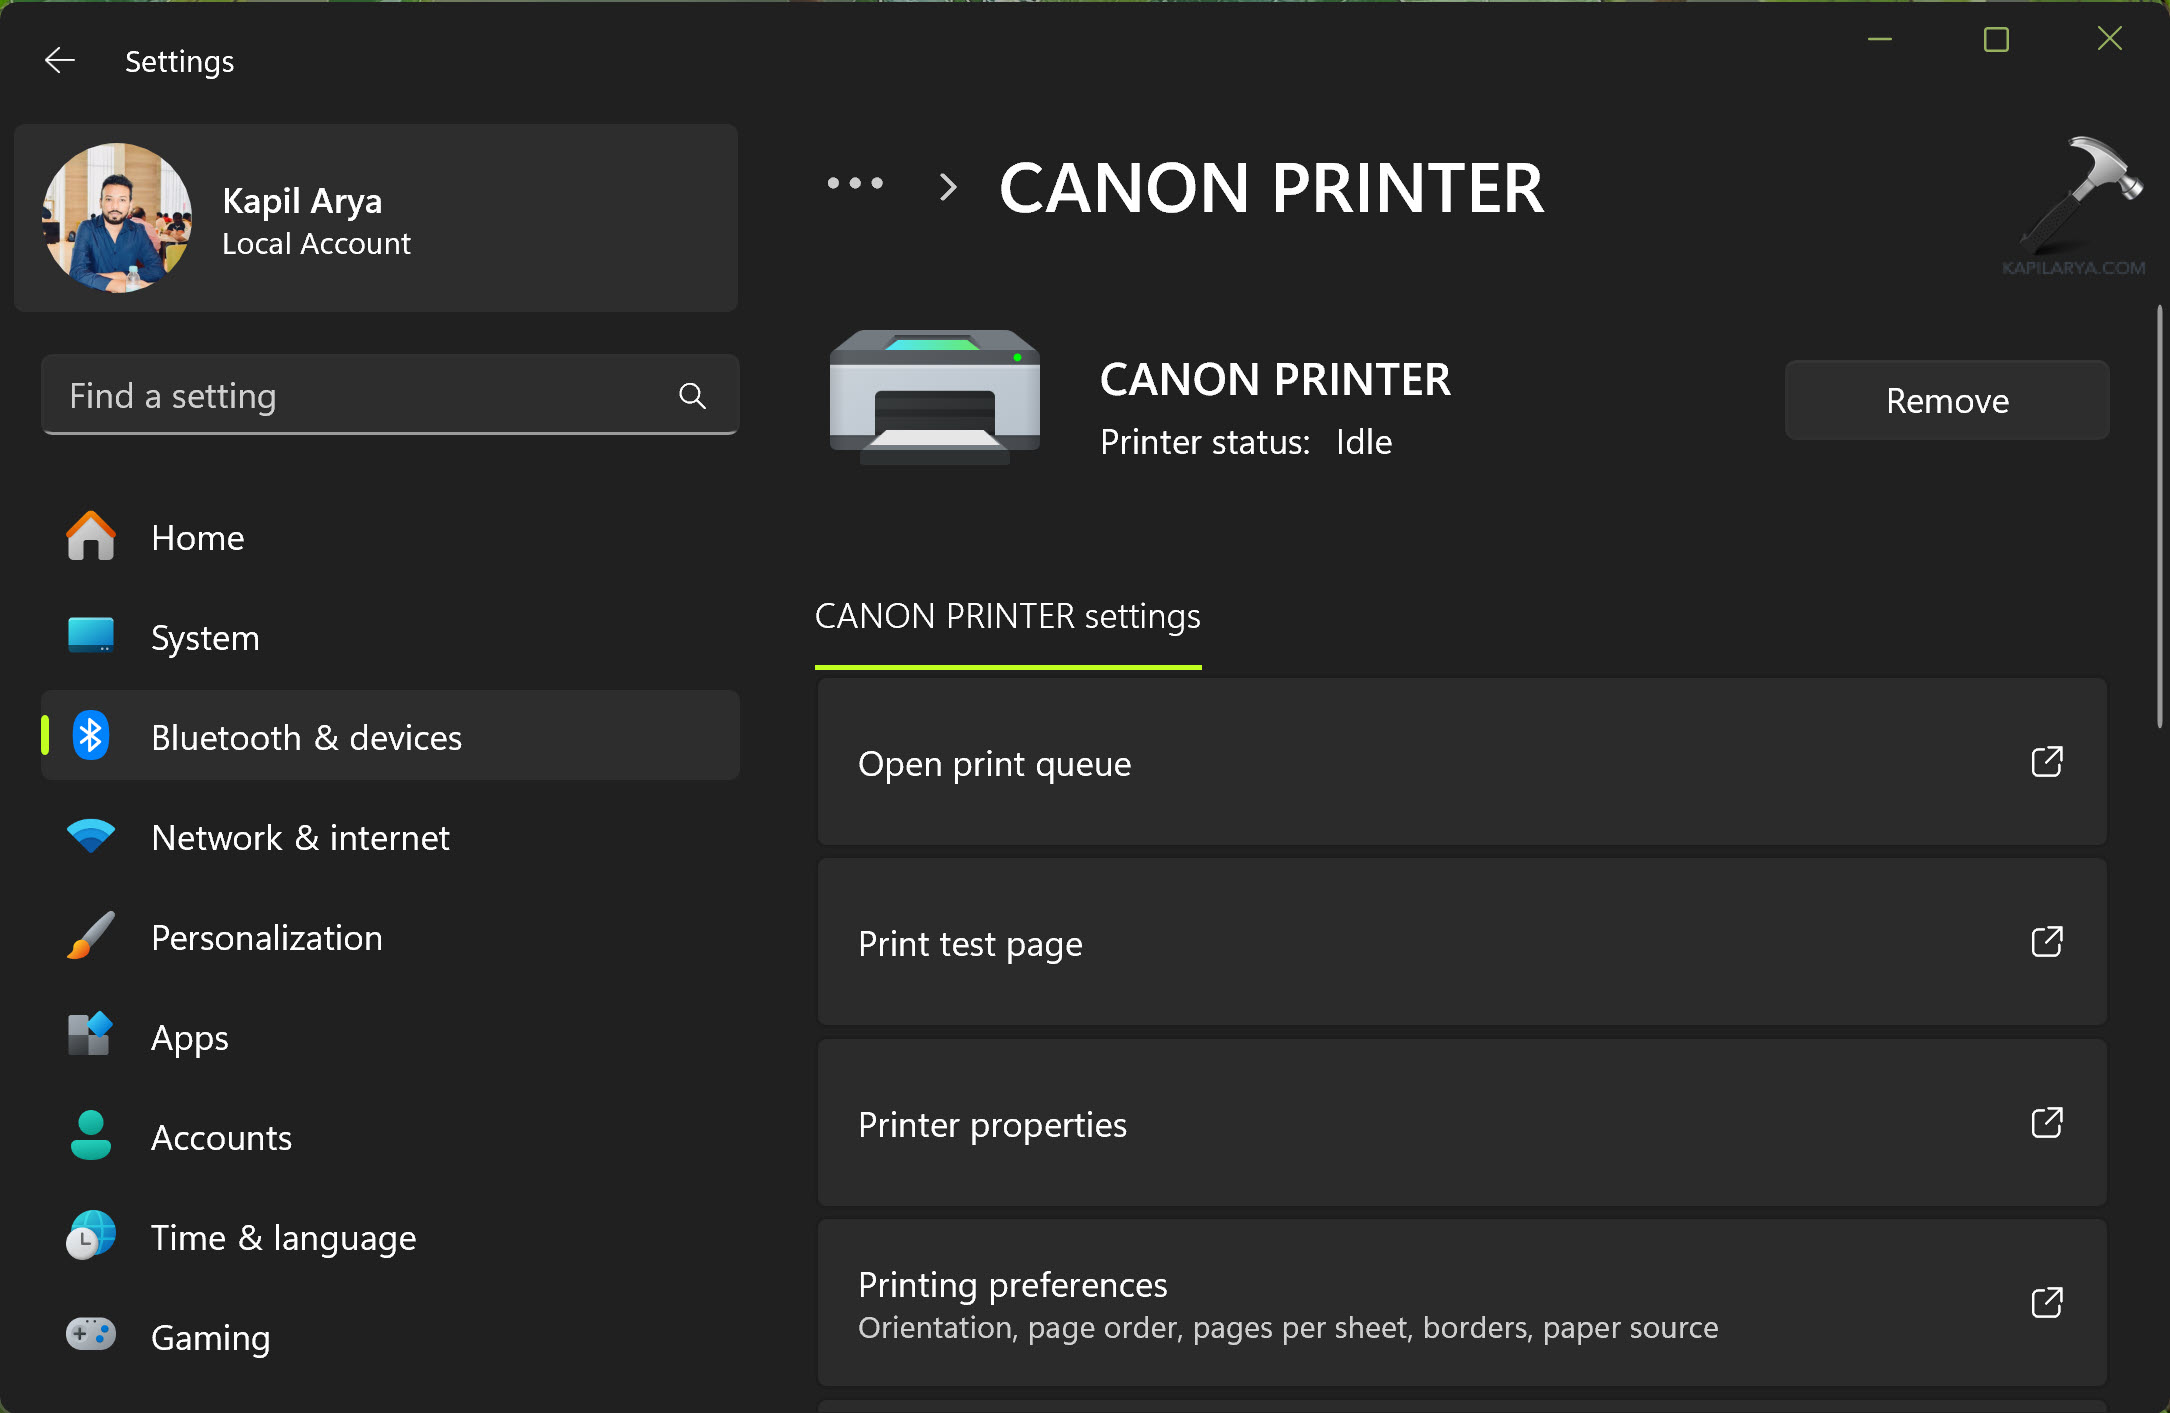Click the Time & language clock icon

[90, 1237]
